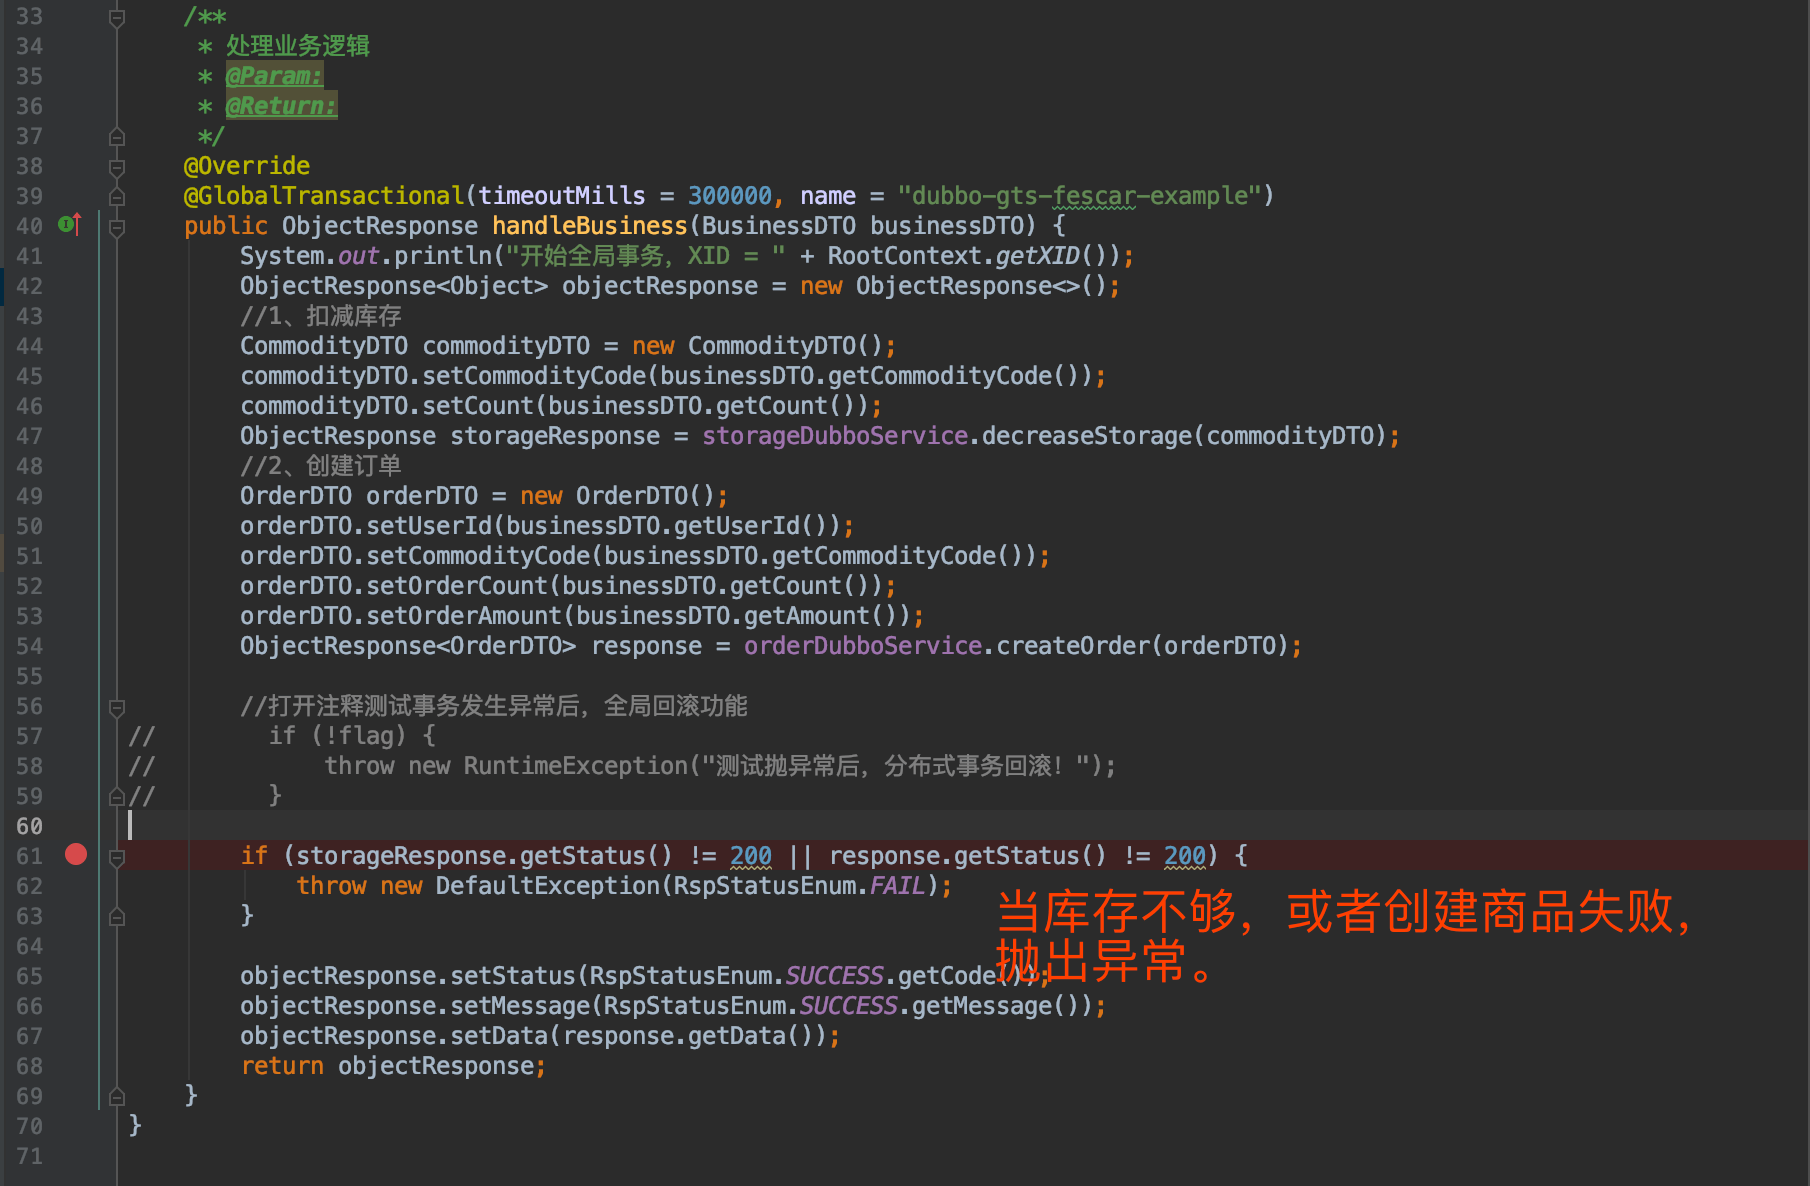
Task: Click the timeout value 300000
Action: pos(730,196)
